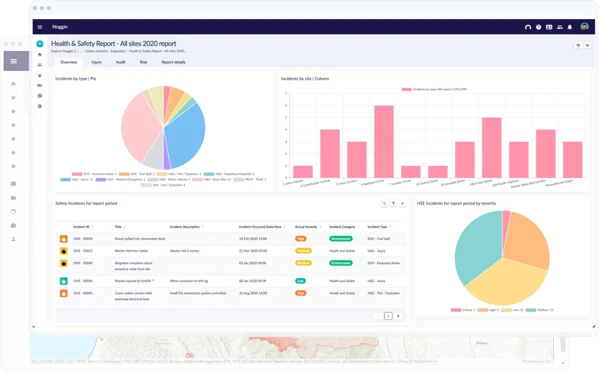The width and height of the screenshot is (599, 373).
Task: Click the headset support icon
Action: click(x=528, y=27)
